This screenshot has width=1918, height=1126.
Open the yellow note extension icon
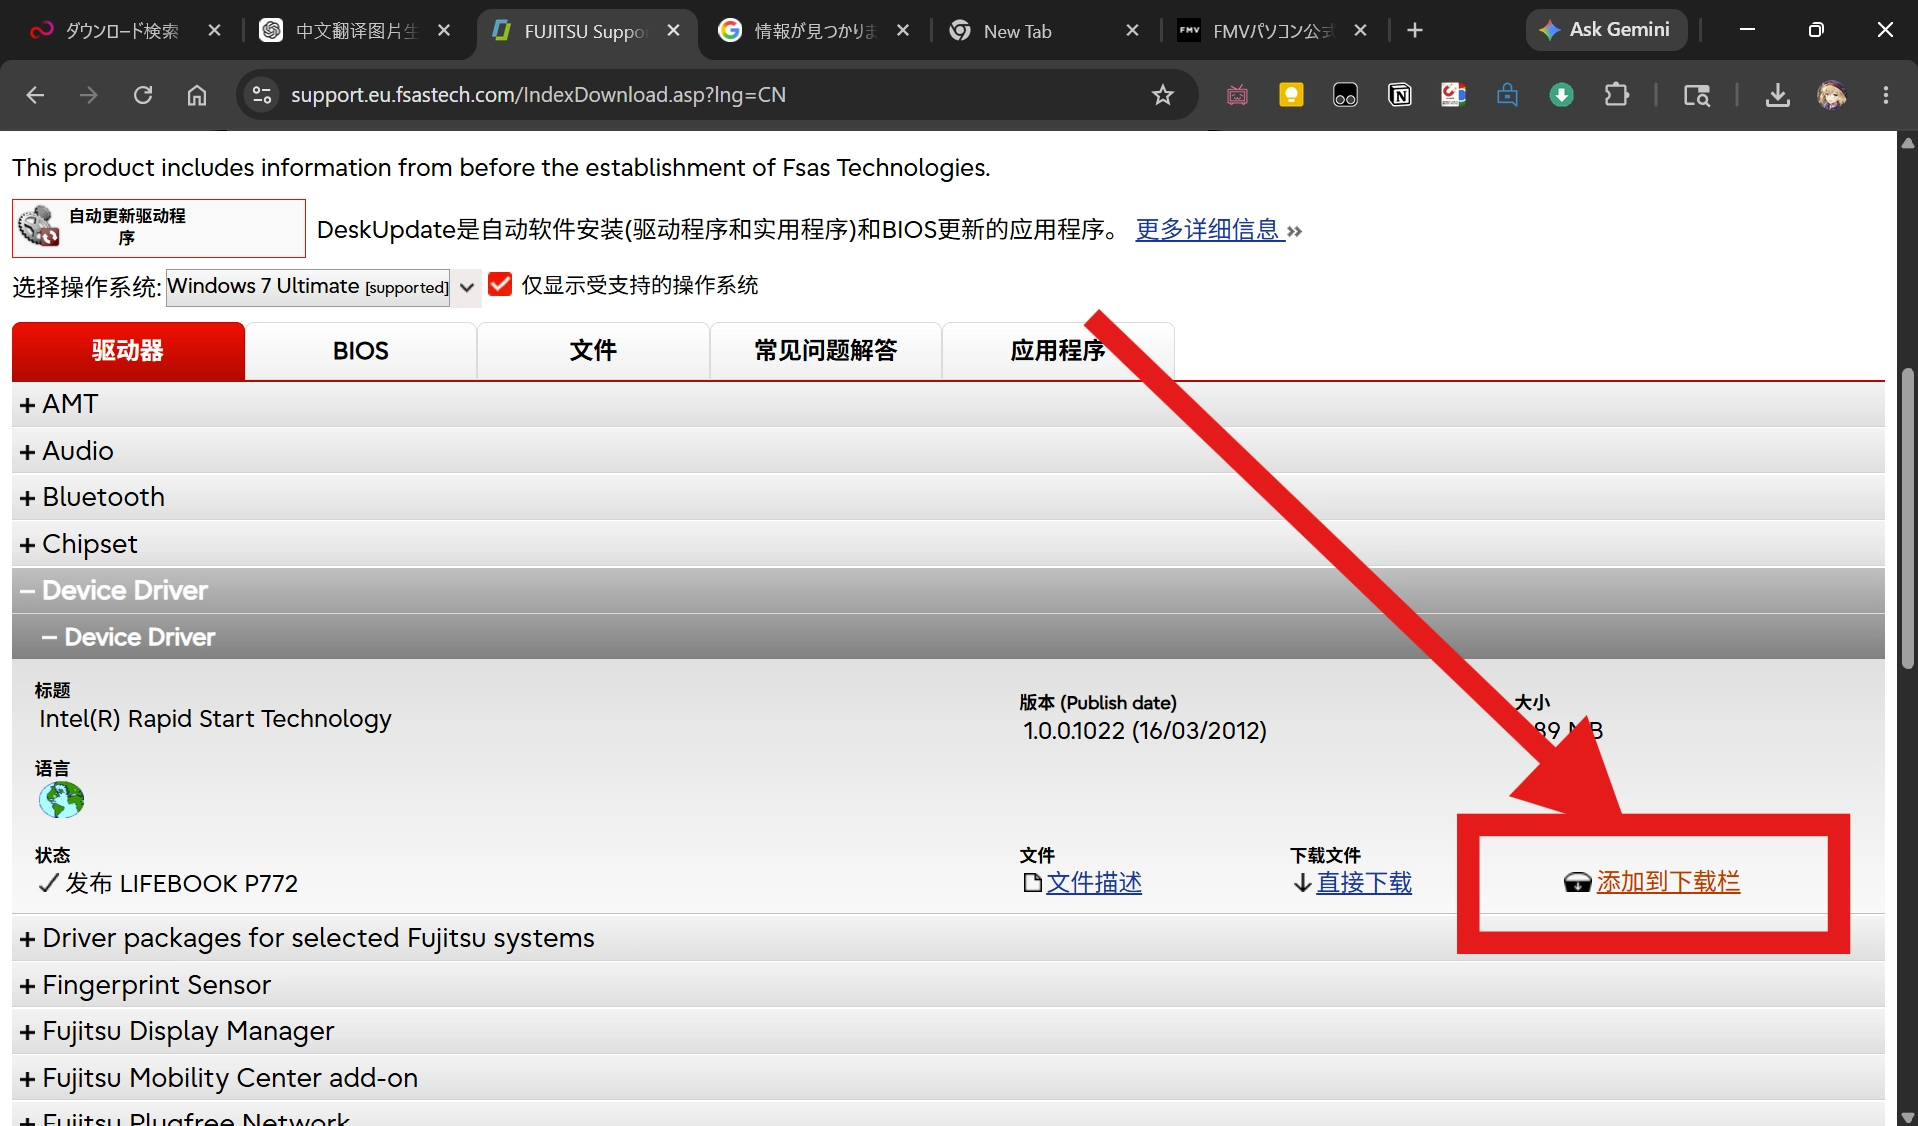click(1291, 95)
